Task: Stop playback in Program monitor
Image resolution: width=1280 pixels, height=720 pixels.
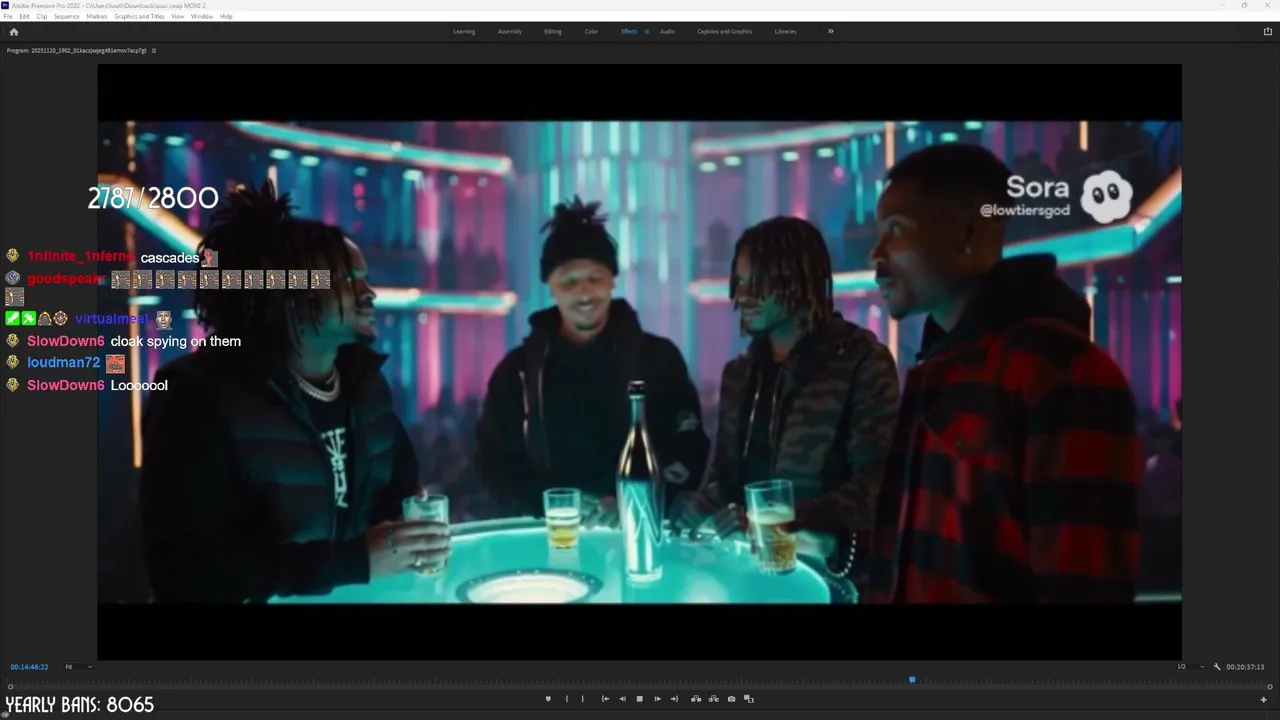Action: coord(640,699)
